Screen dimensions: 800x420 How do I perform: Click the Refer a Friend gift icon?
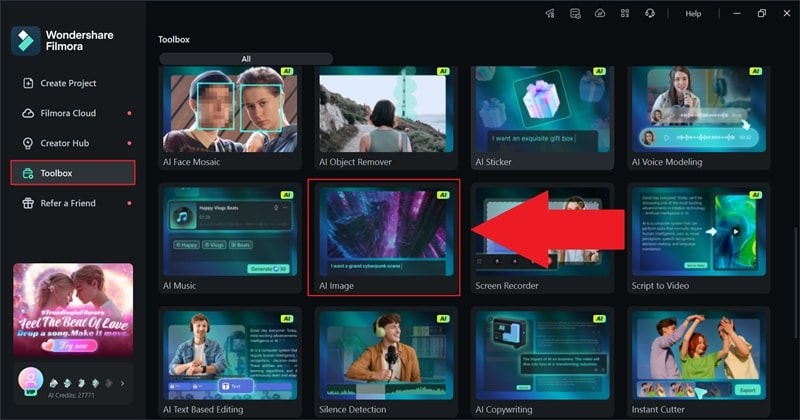pos(28,203)
